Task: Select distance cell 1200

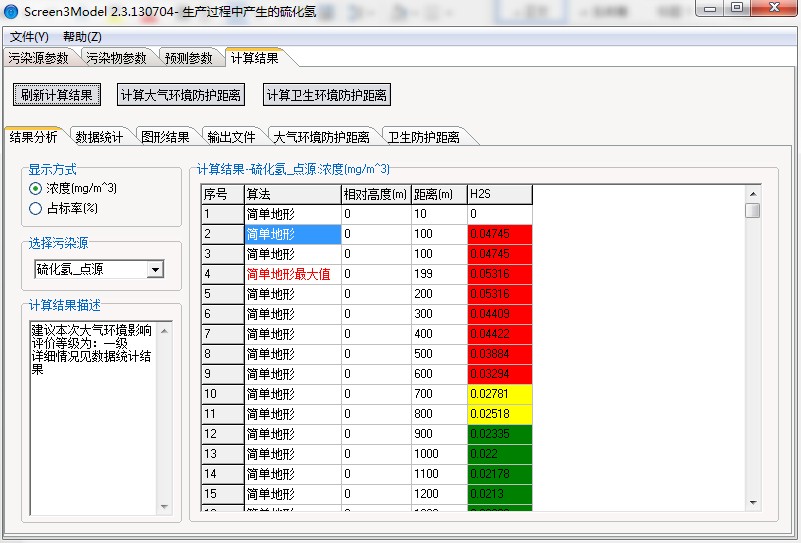Action: point(439,494)
